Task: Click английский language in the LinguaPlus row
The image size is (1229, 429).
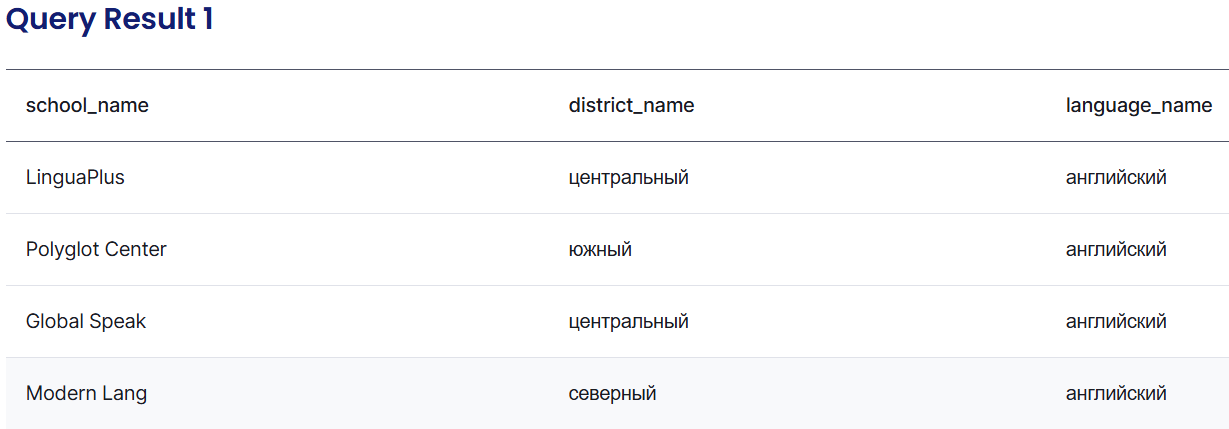Action: click(x=1116, y=178)
